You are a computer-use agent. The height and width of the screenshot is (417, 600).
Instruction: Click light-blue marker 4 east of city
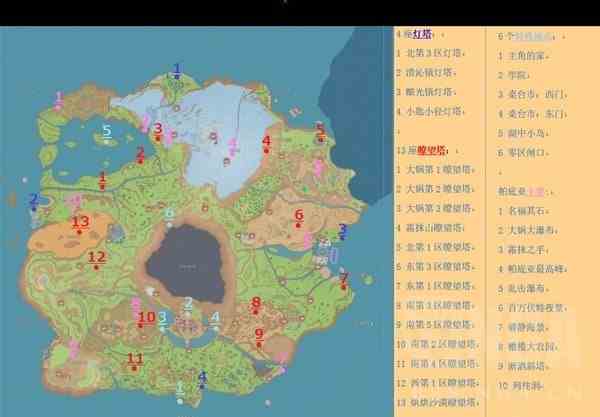tap(215, 319)
